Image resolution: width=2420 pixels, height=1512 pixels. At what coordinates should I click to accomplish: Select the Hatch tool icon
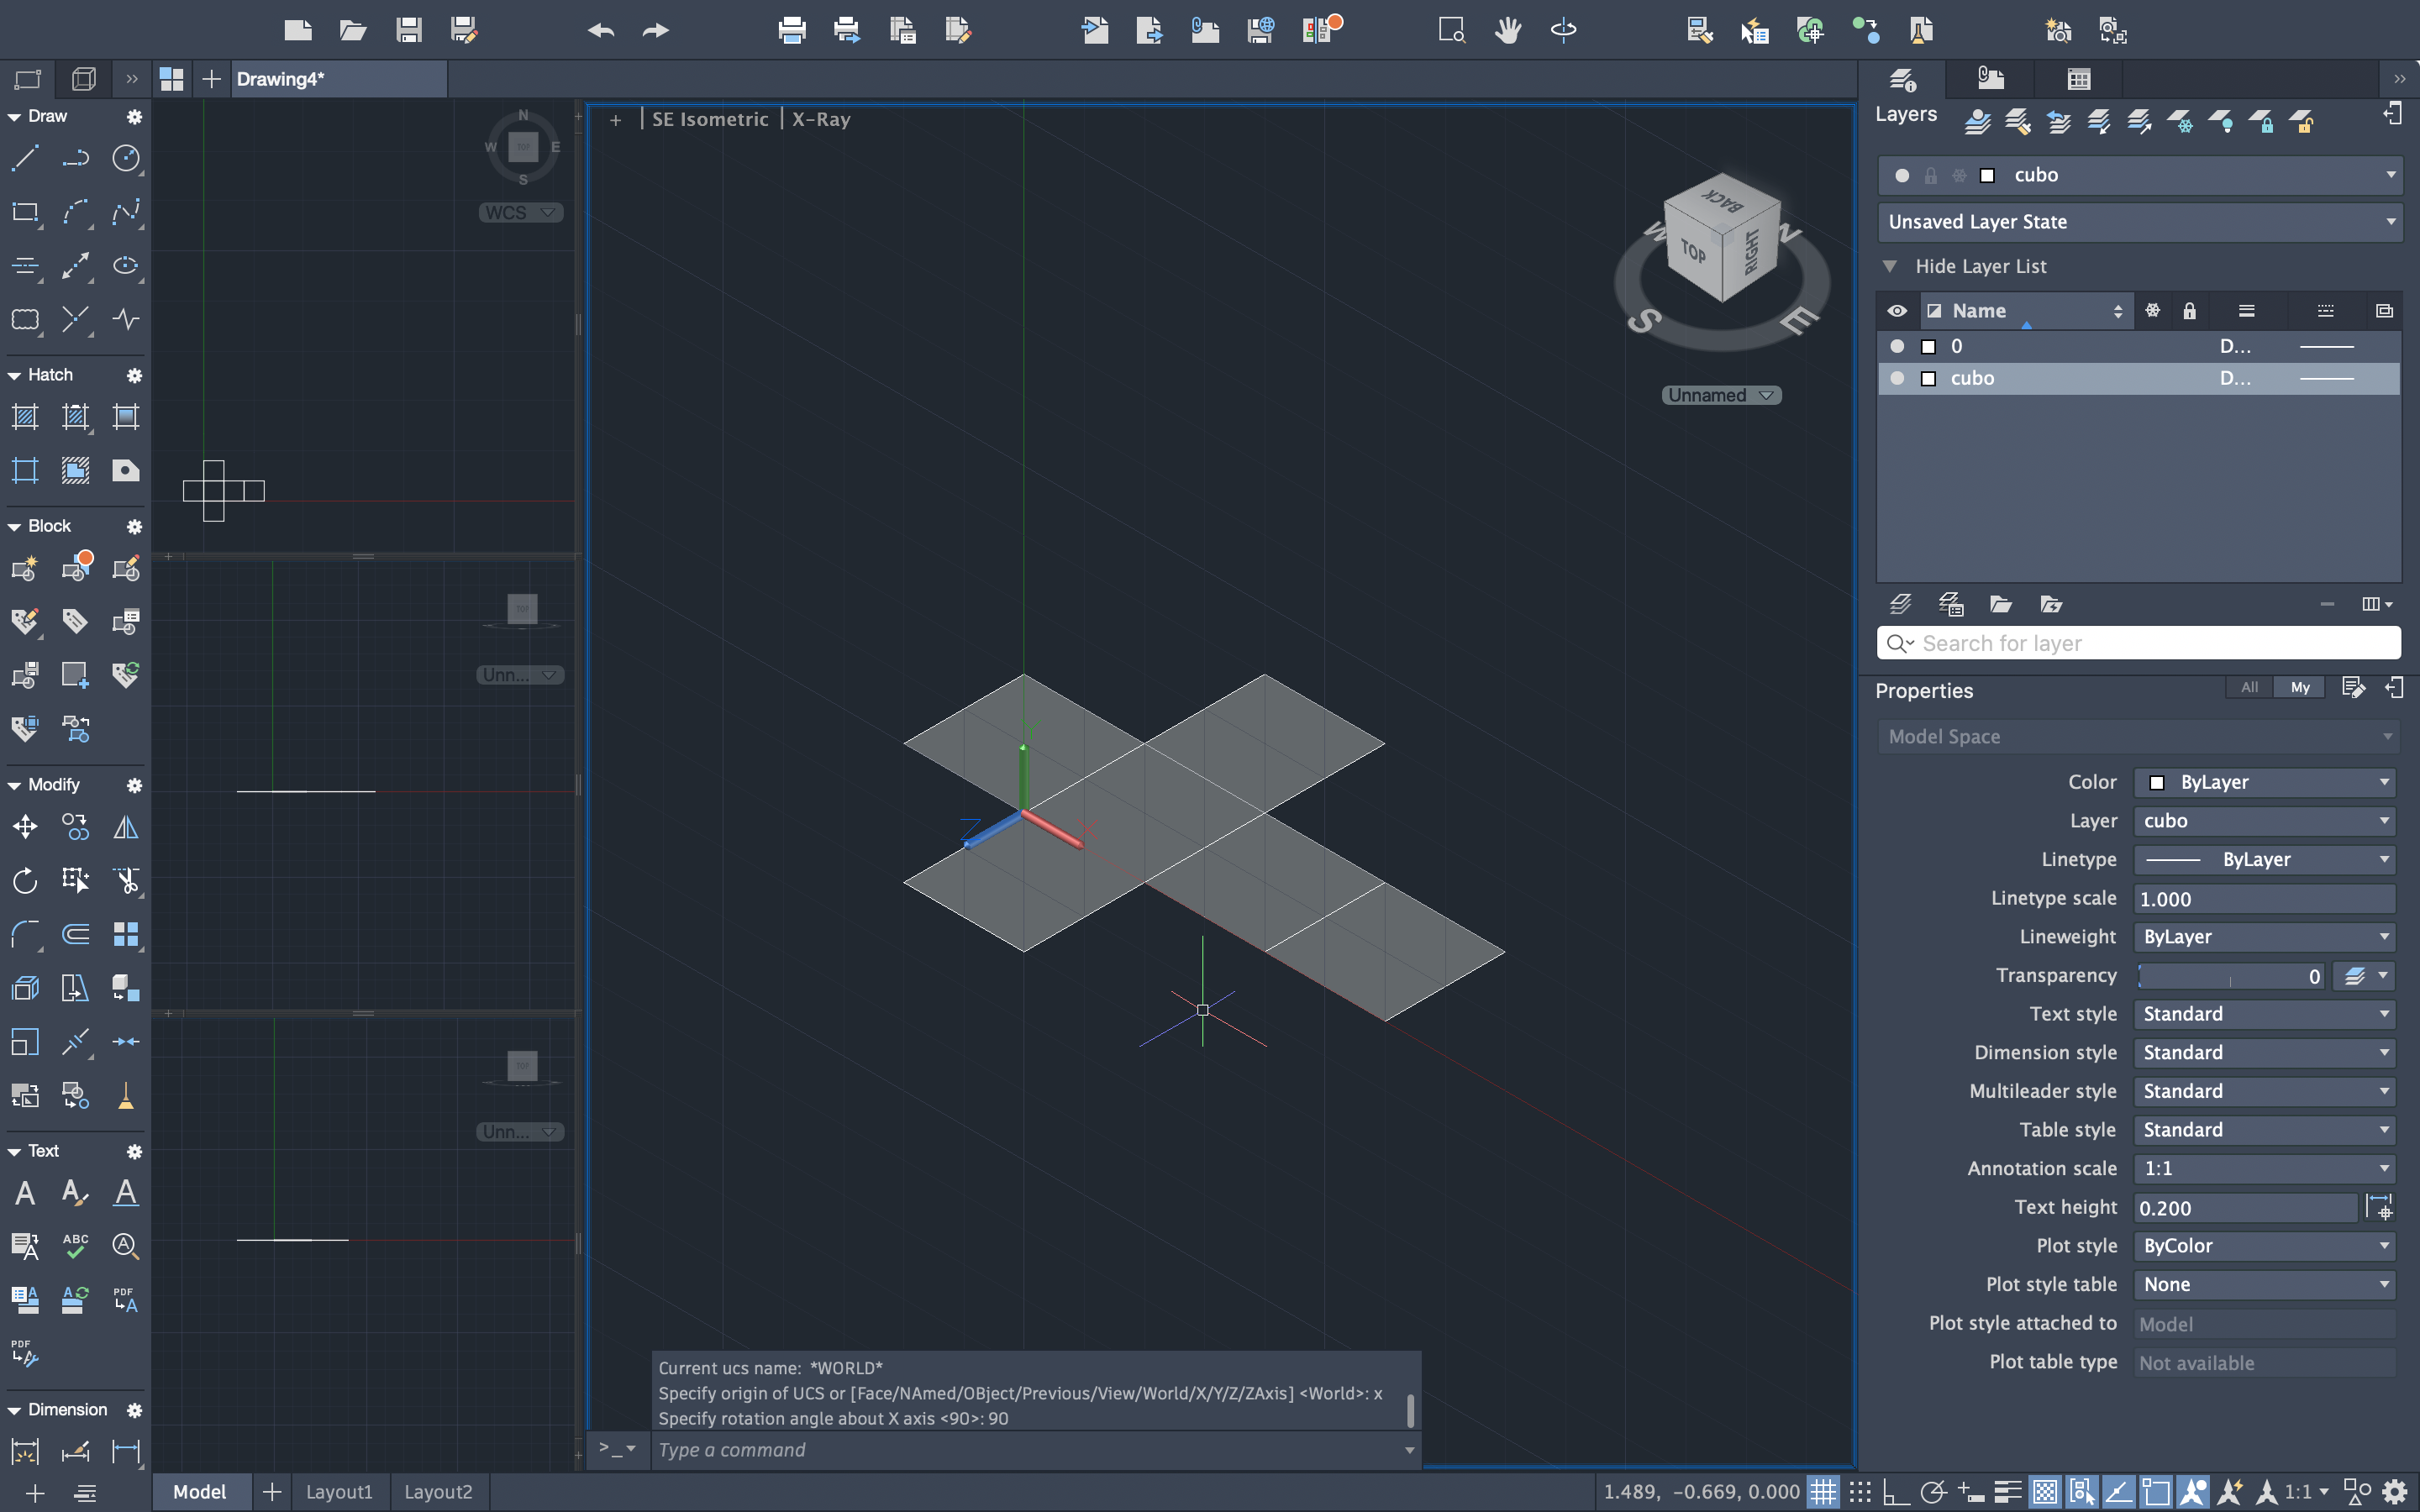click(x=25, y=417)
